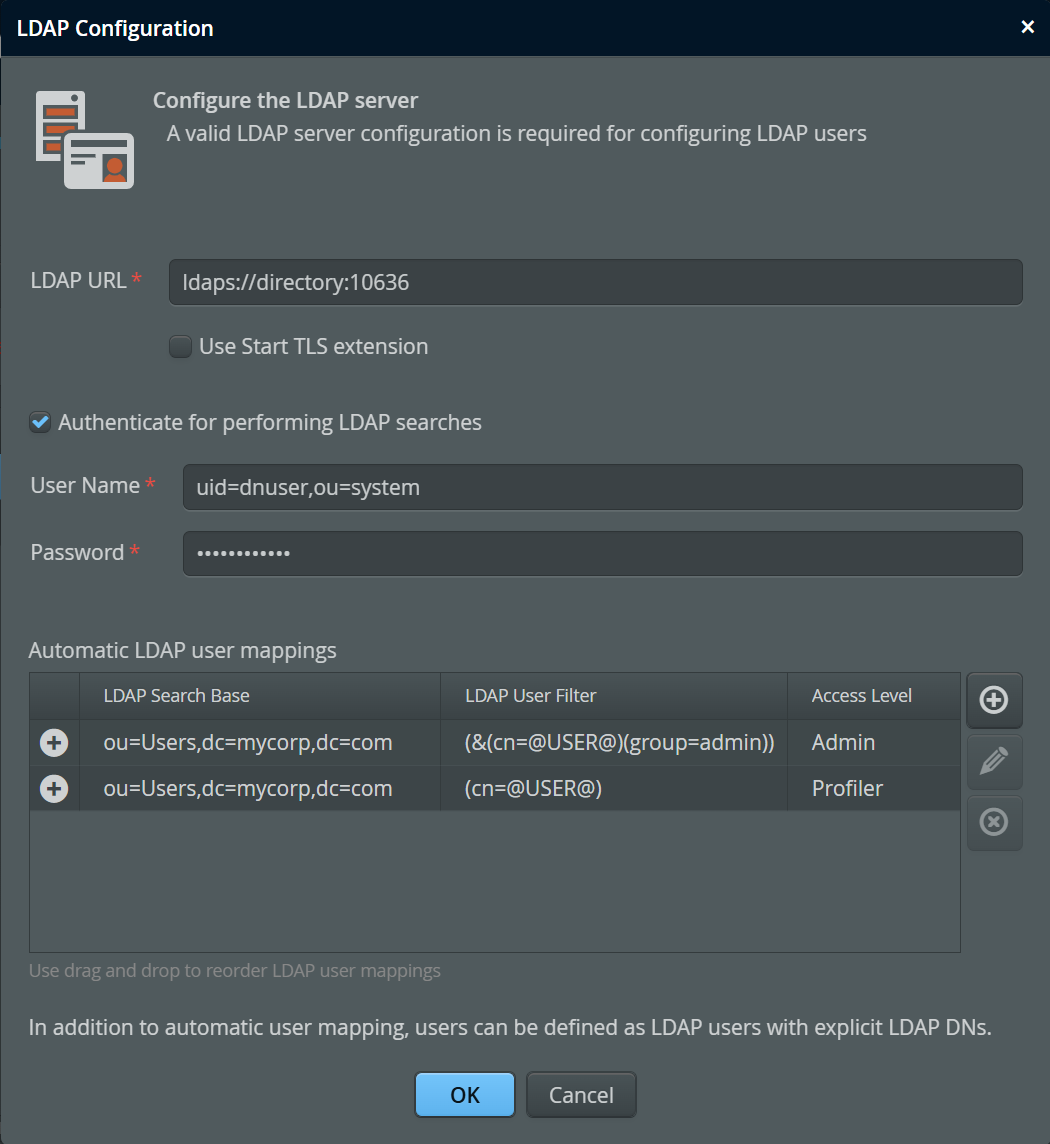Click OK to confirm LDAP settings

click(465, 1094)
